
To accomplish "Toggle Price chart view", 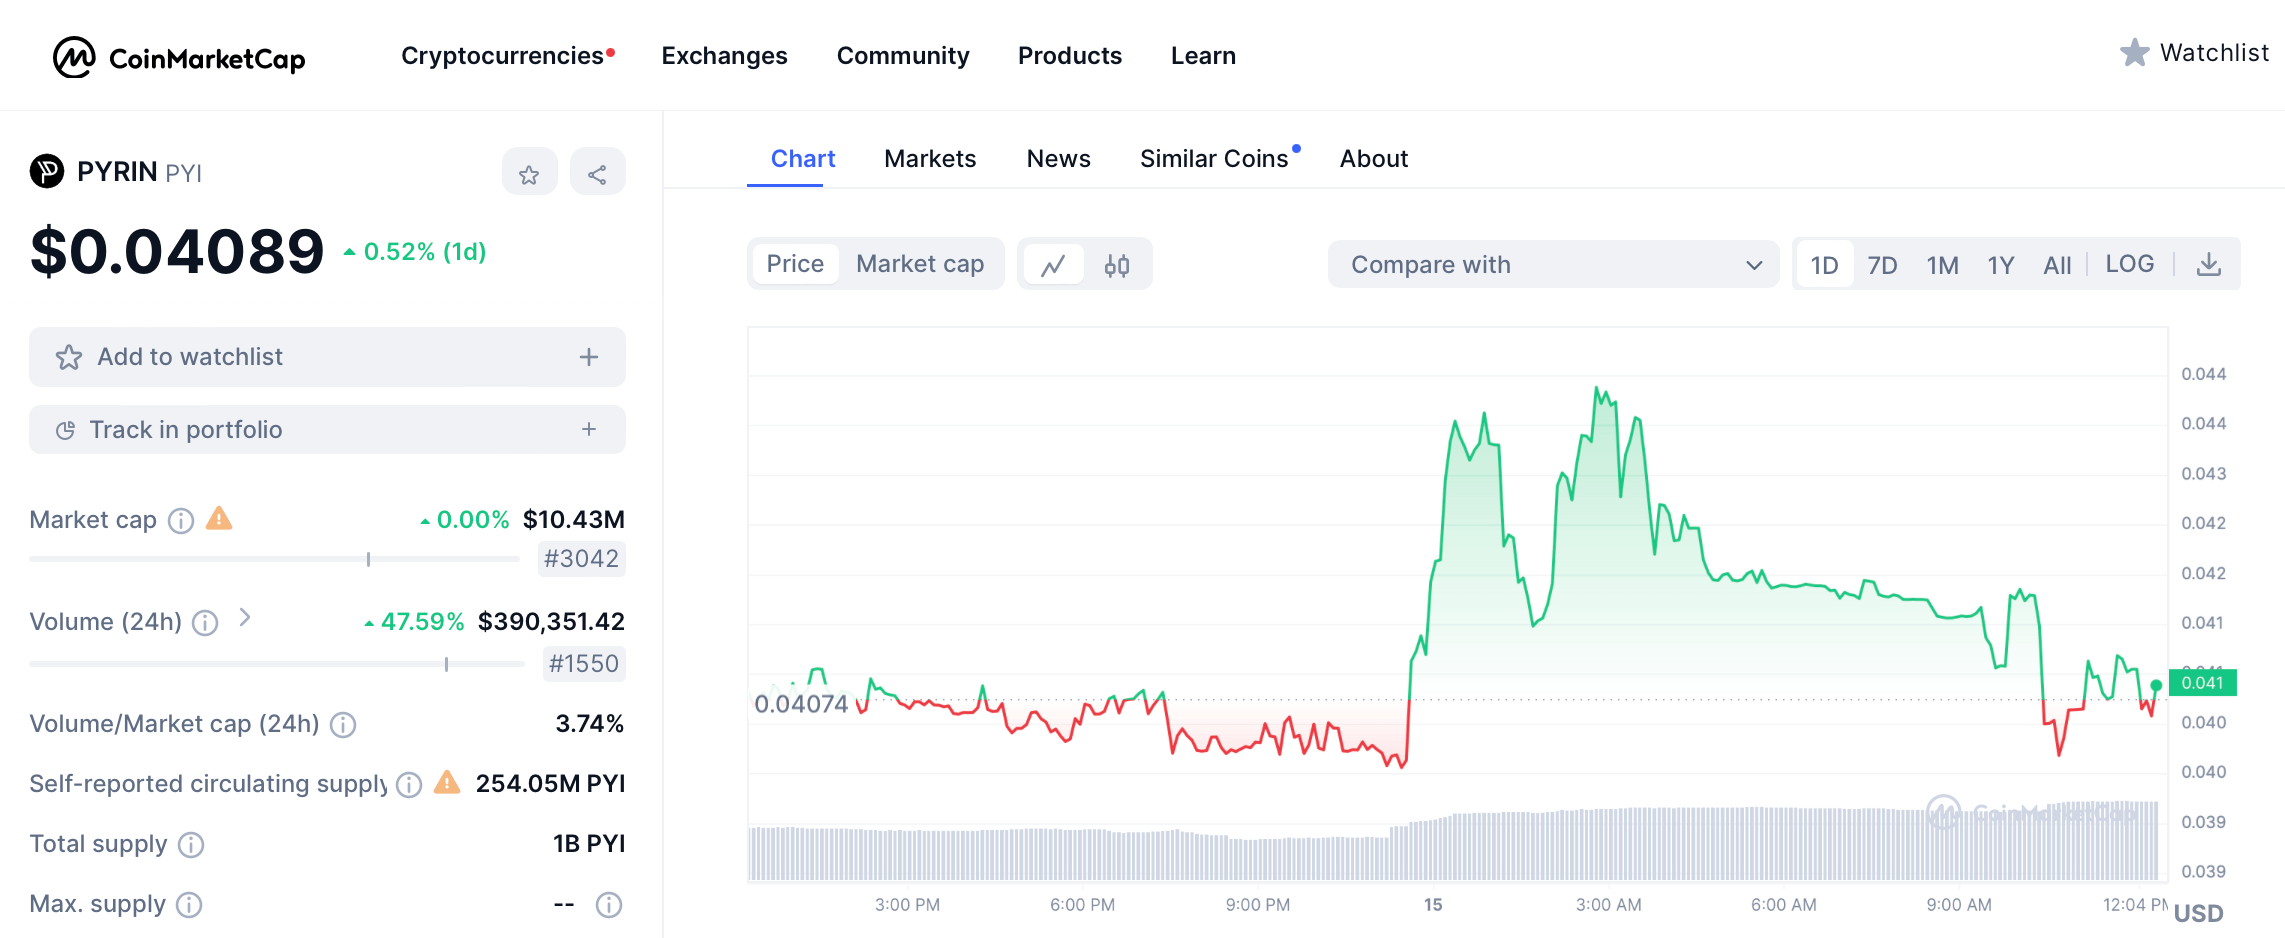I will pyautogui.click(x=795, y=264).
